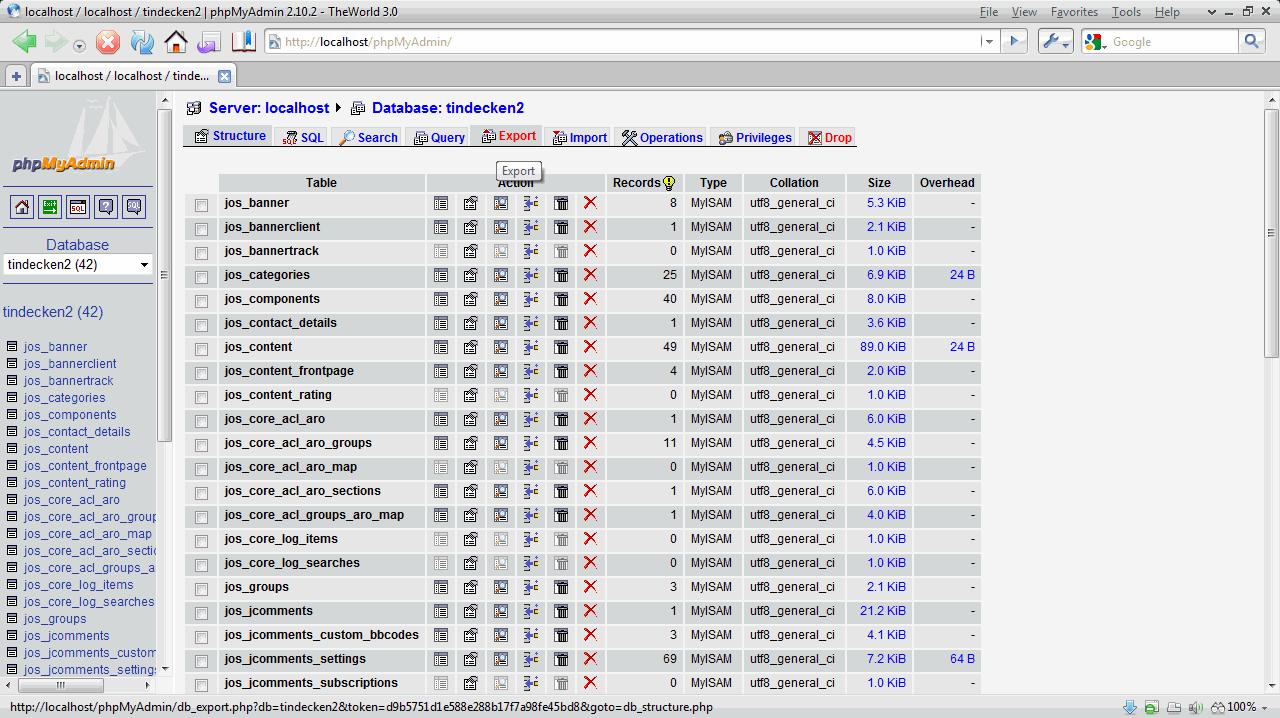Click the Structure icon for jos_categories row

point(470,275)
